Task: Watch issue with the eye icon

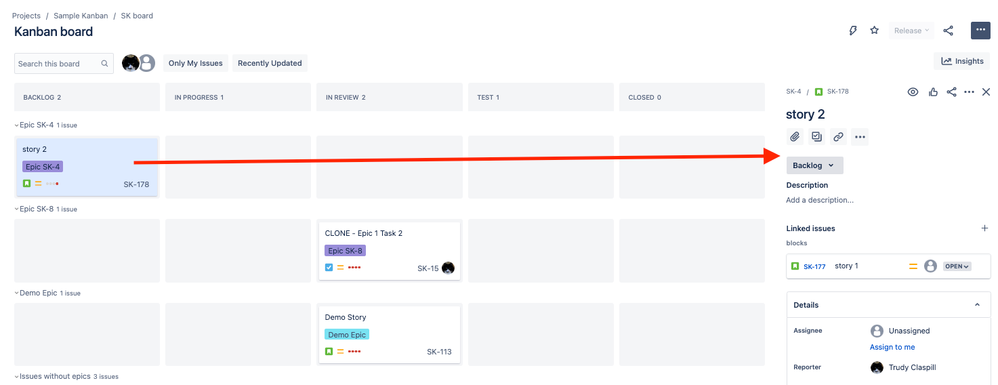Action: (913, 92)
